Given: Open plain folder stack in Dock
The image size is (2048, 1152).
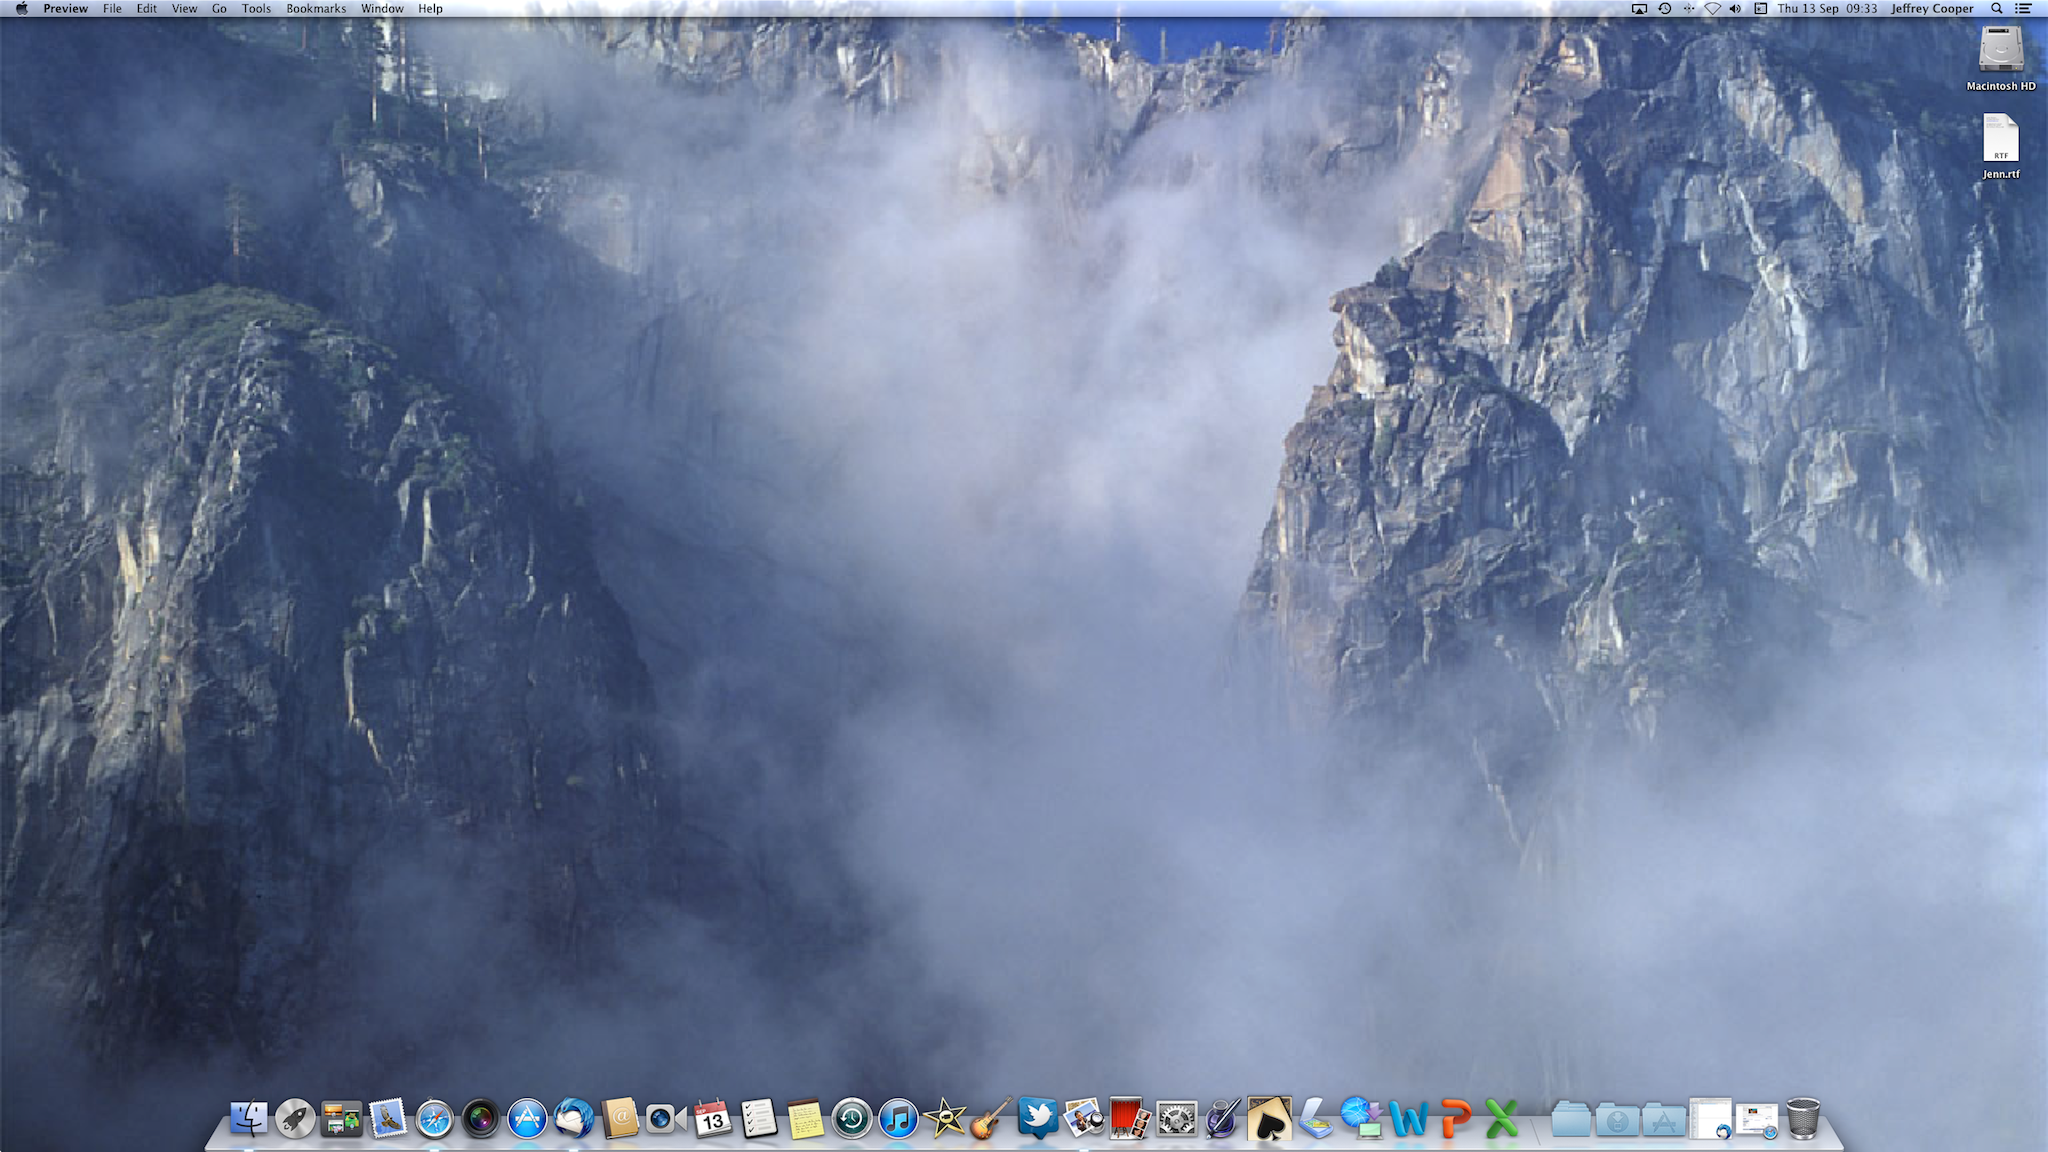Looking at the screenshot, I should coord(1571,1118).
